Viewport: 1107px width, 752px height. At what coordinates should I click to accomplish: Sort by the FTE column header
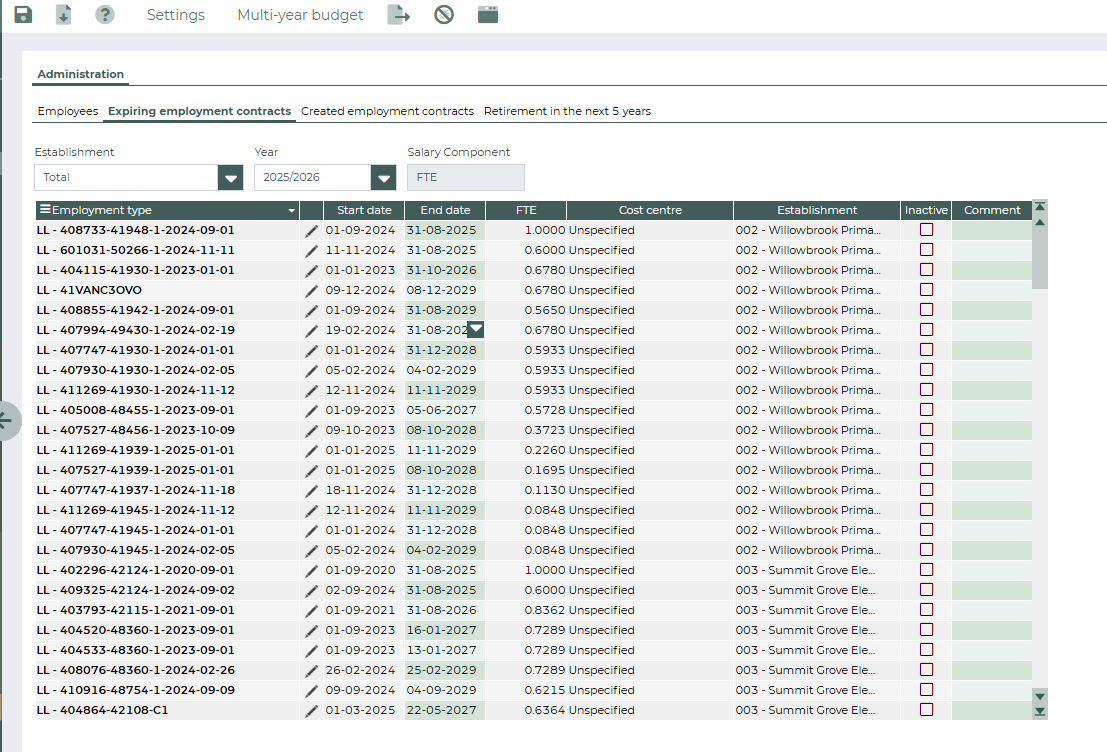[x=526, y=210]
